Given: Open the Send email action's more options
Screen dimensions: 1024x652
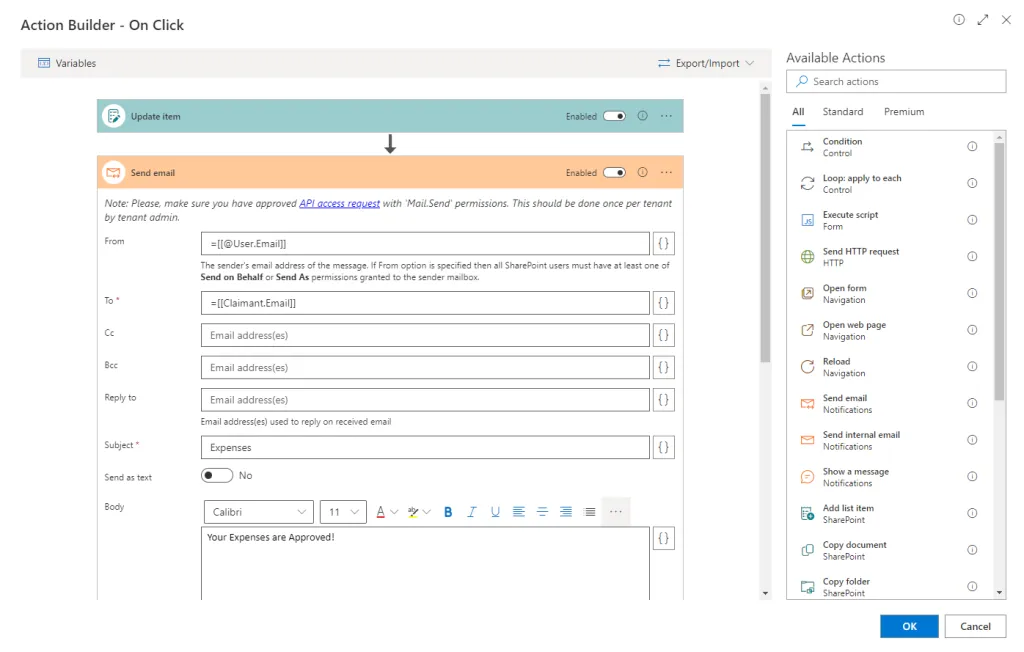Looking at the screenshot, I should [x=666, y=172].
